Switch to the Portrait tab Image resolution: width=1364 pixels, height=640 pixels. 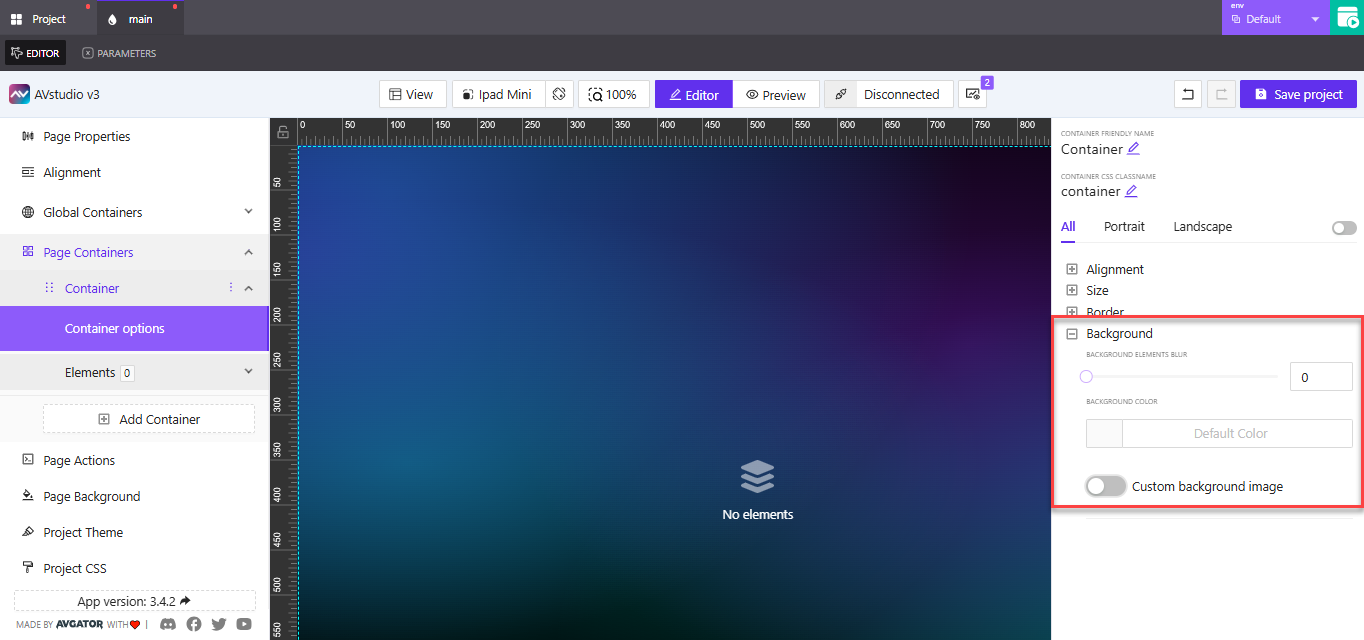point(1124,226)
